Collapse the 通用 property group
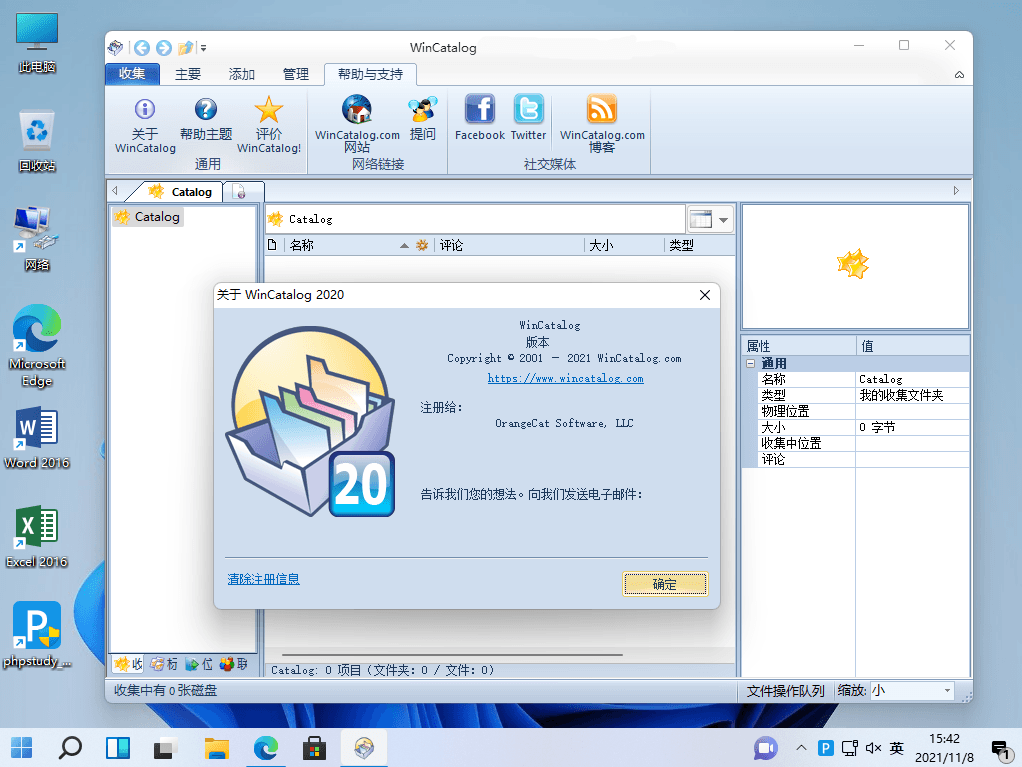Image resolution: width=1022 pixels, height=767 pixels. [750, 363]
